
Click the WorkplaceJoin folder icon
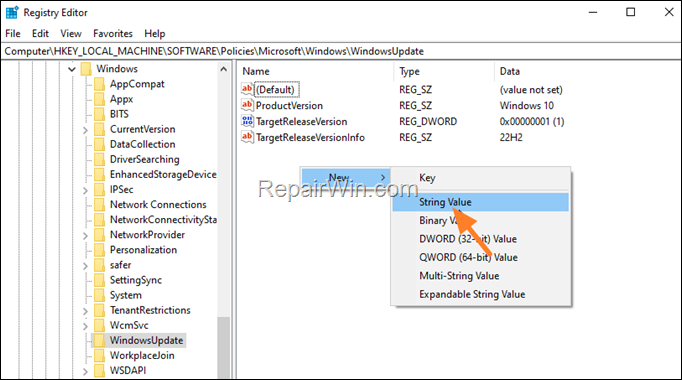[x=100, y=355]
